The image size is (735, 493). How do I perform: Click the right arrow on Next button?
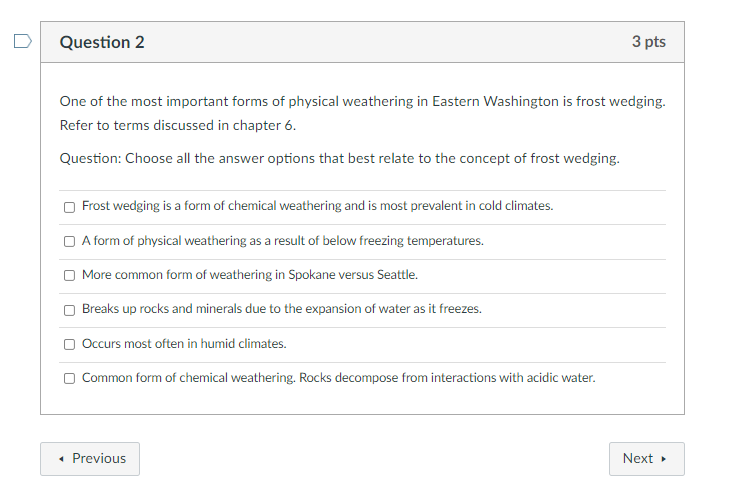(663, 459)
